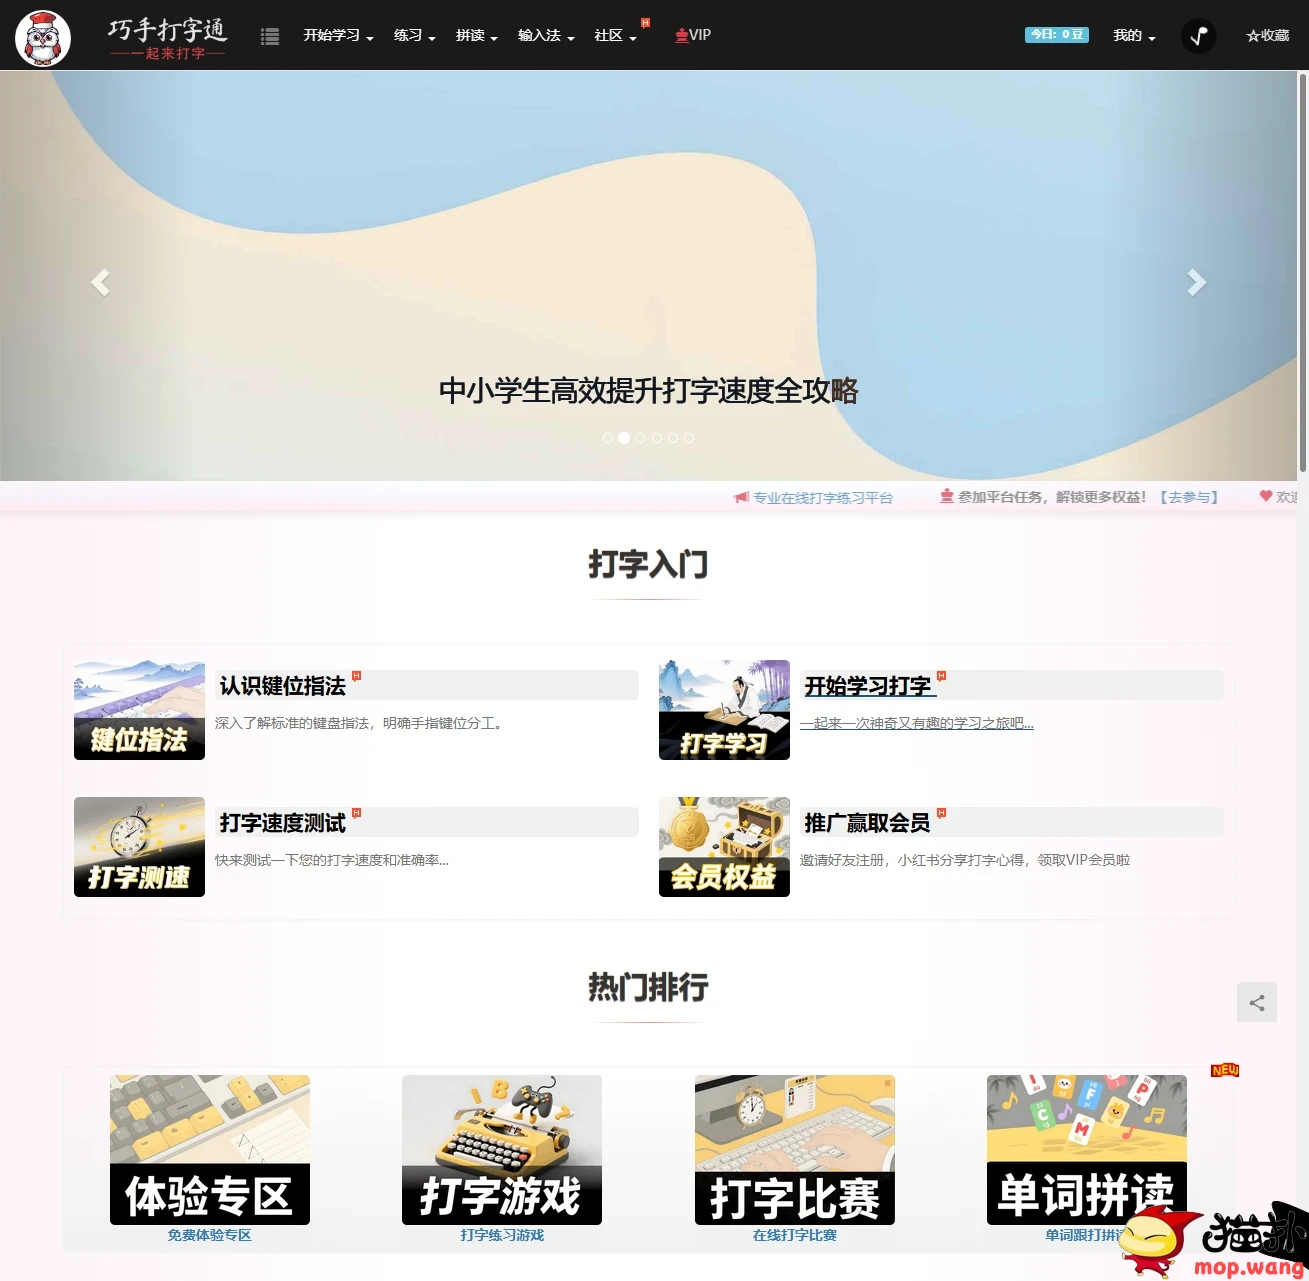Expand the 开始学习 dropdown menu
The width and height of the screenshot is (1309, 1281).
338,36
